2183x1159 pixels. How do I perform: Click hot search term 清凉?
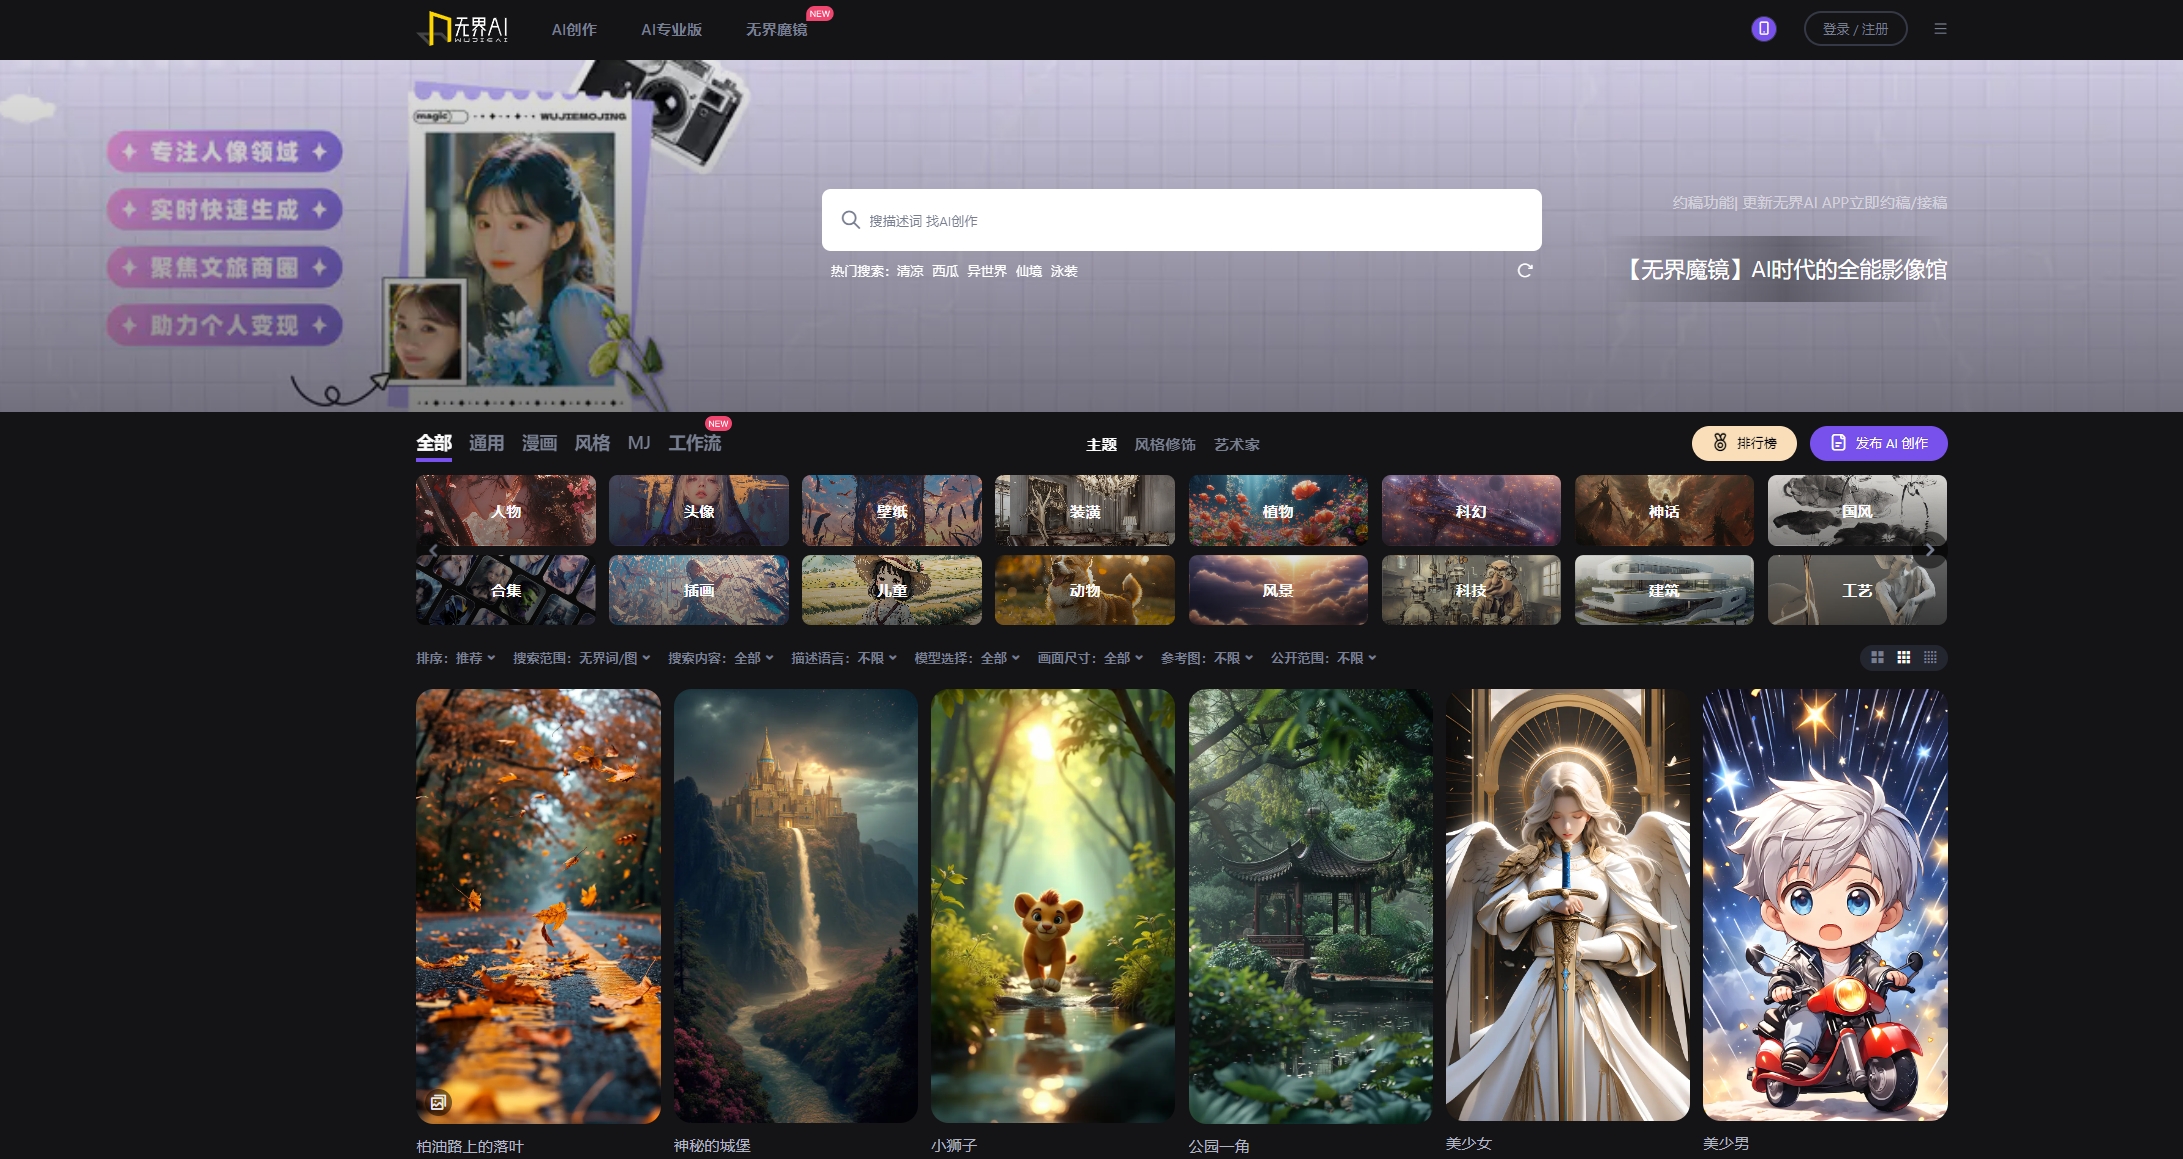910,271
